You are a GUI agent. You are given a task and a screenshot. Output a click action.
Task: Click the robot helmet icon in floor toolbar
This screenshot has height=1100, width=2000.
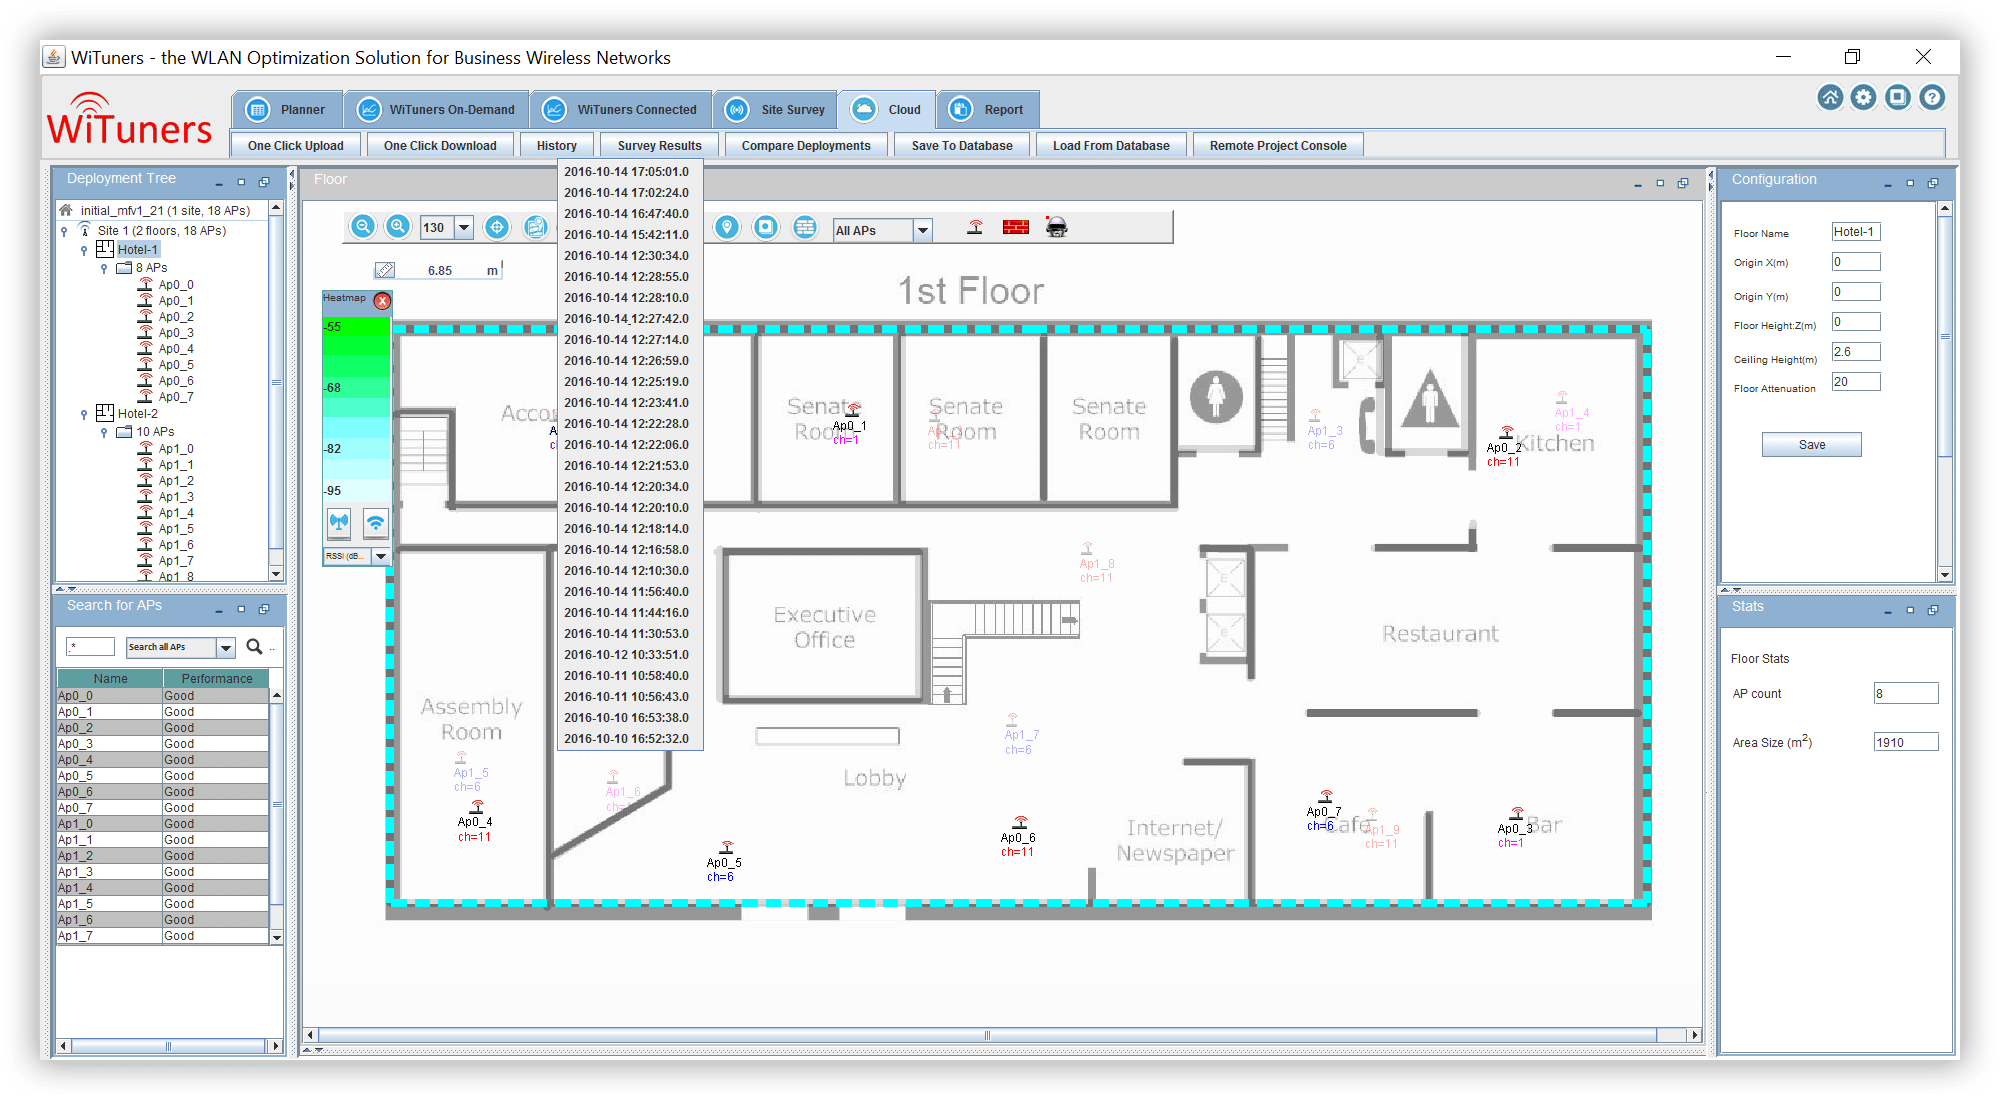(x=1056, y=227)
